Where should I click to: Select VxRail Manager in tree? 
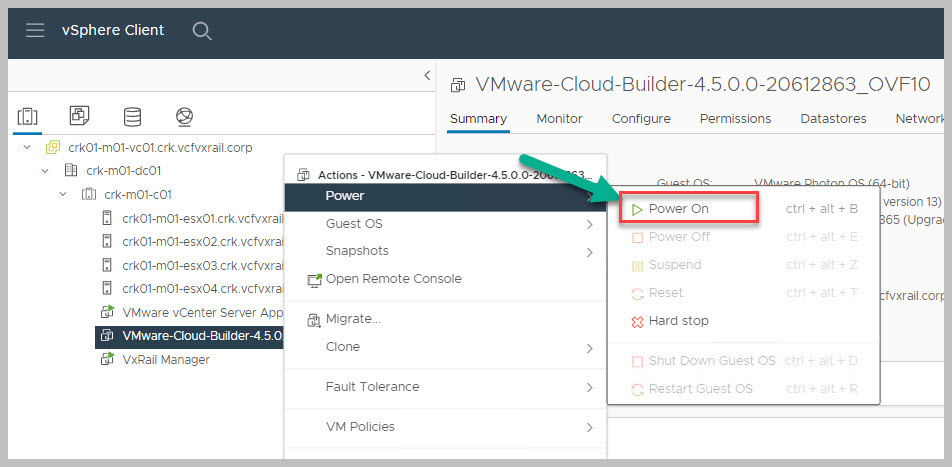(166, 359)
